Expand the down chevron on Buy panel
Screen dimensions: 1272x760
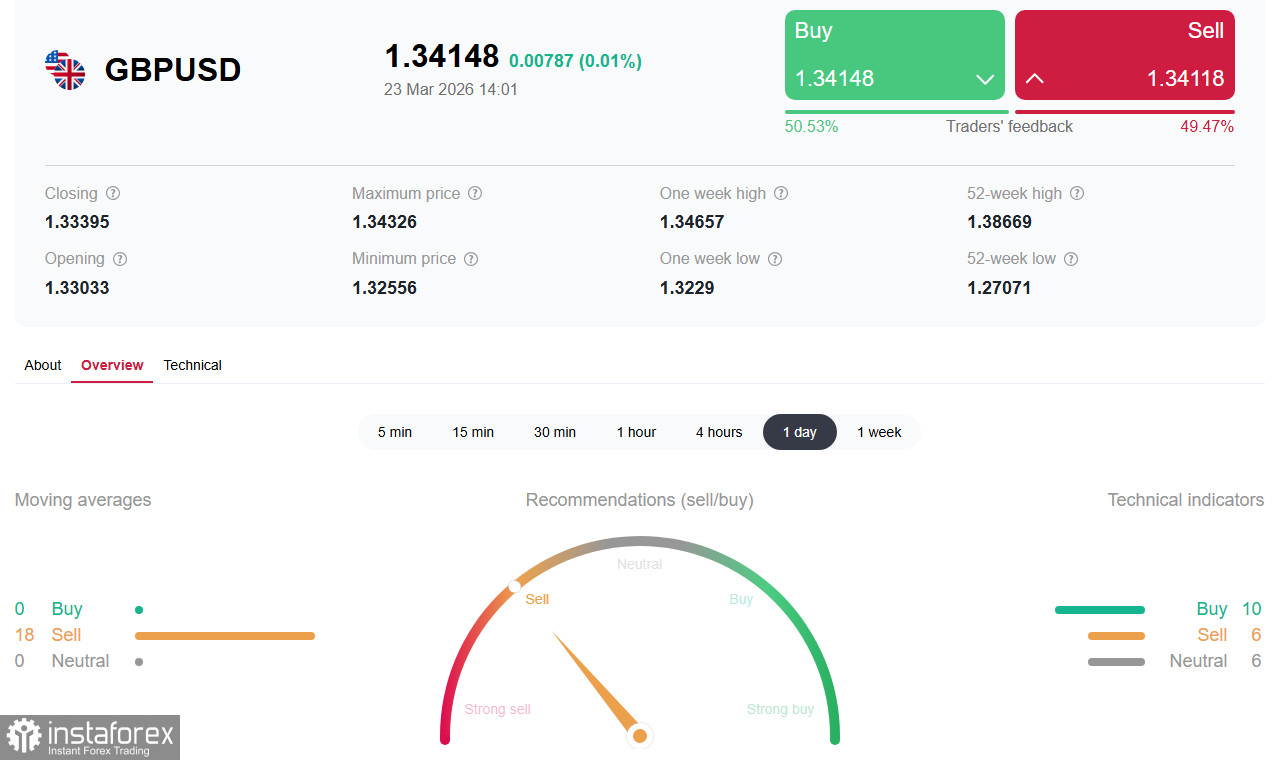coord(985,79)
